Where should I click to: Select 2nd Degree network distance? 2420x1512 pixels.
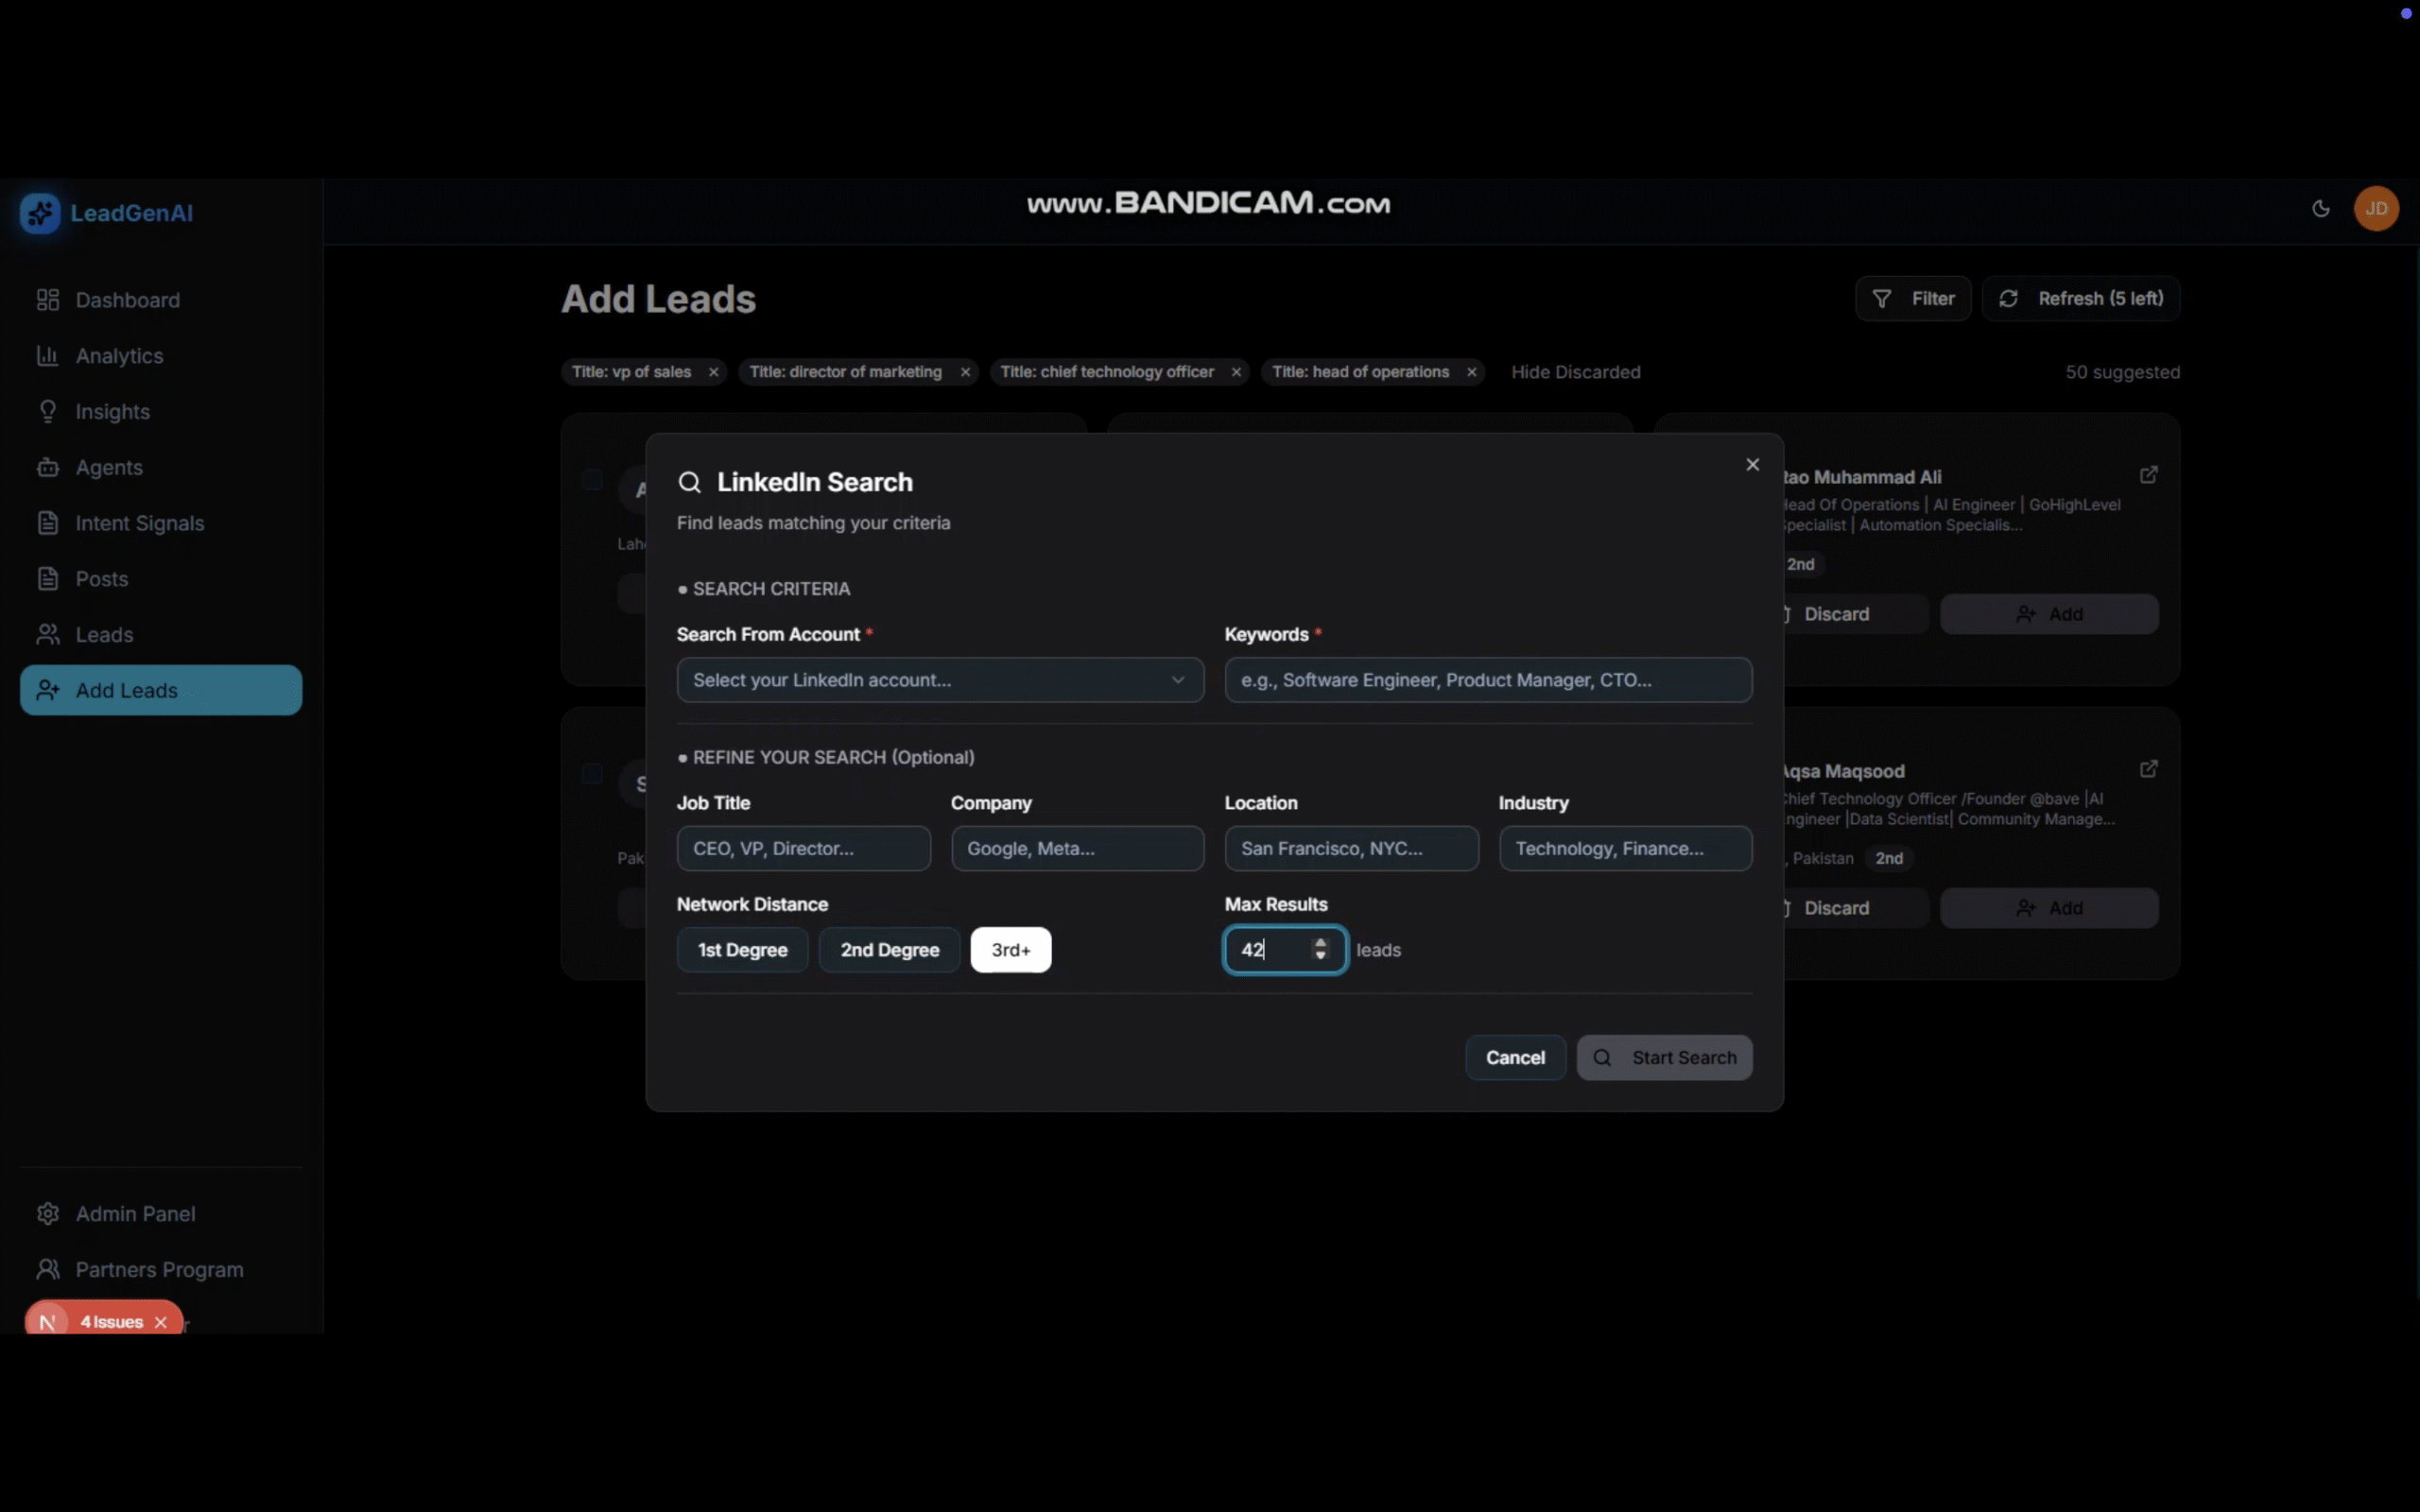pos(889,950)
